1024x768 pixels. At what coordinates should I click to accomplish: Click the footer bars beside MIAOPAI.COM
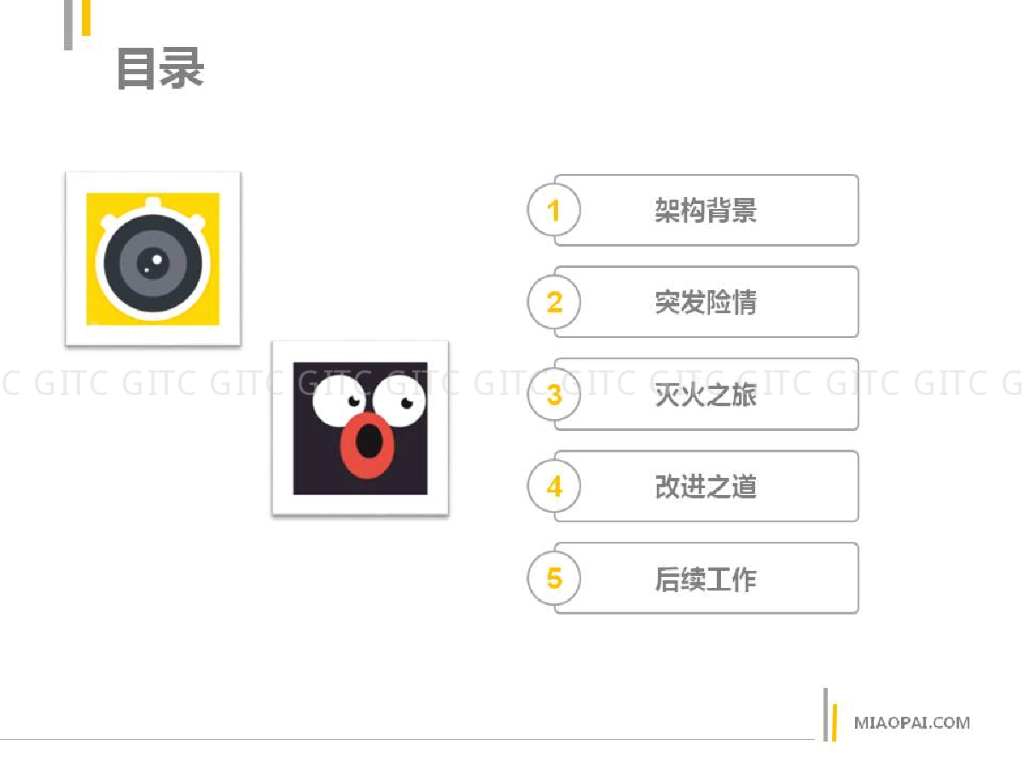point(830,715)
